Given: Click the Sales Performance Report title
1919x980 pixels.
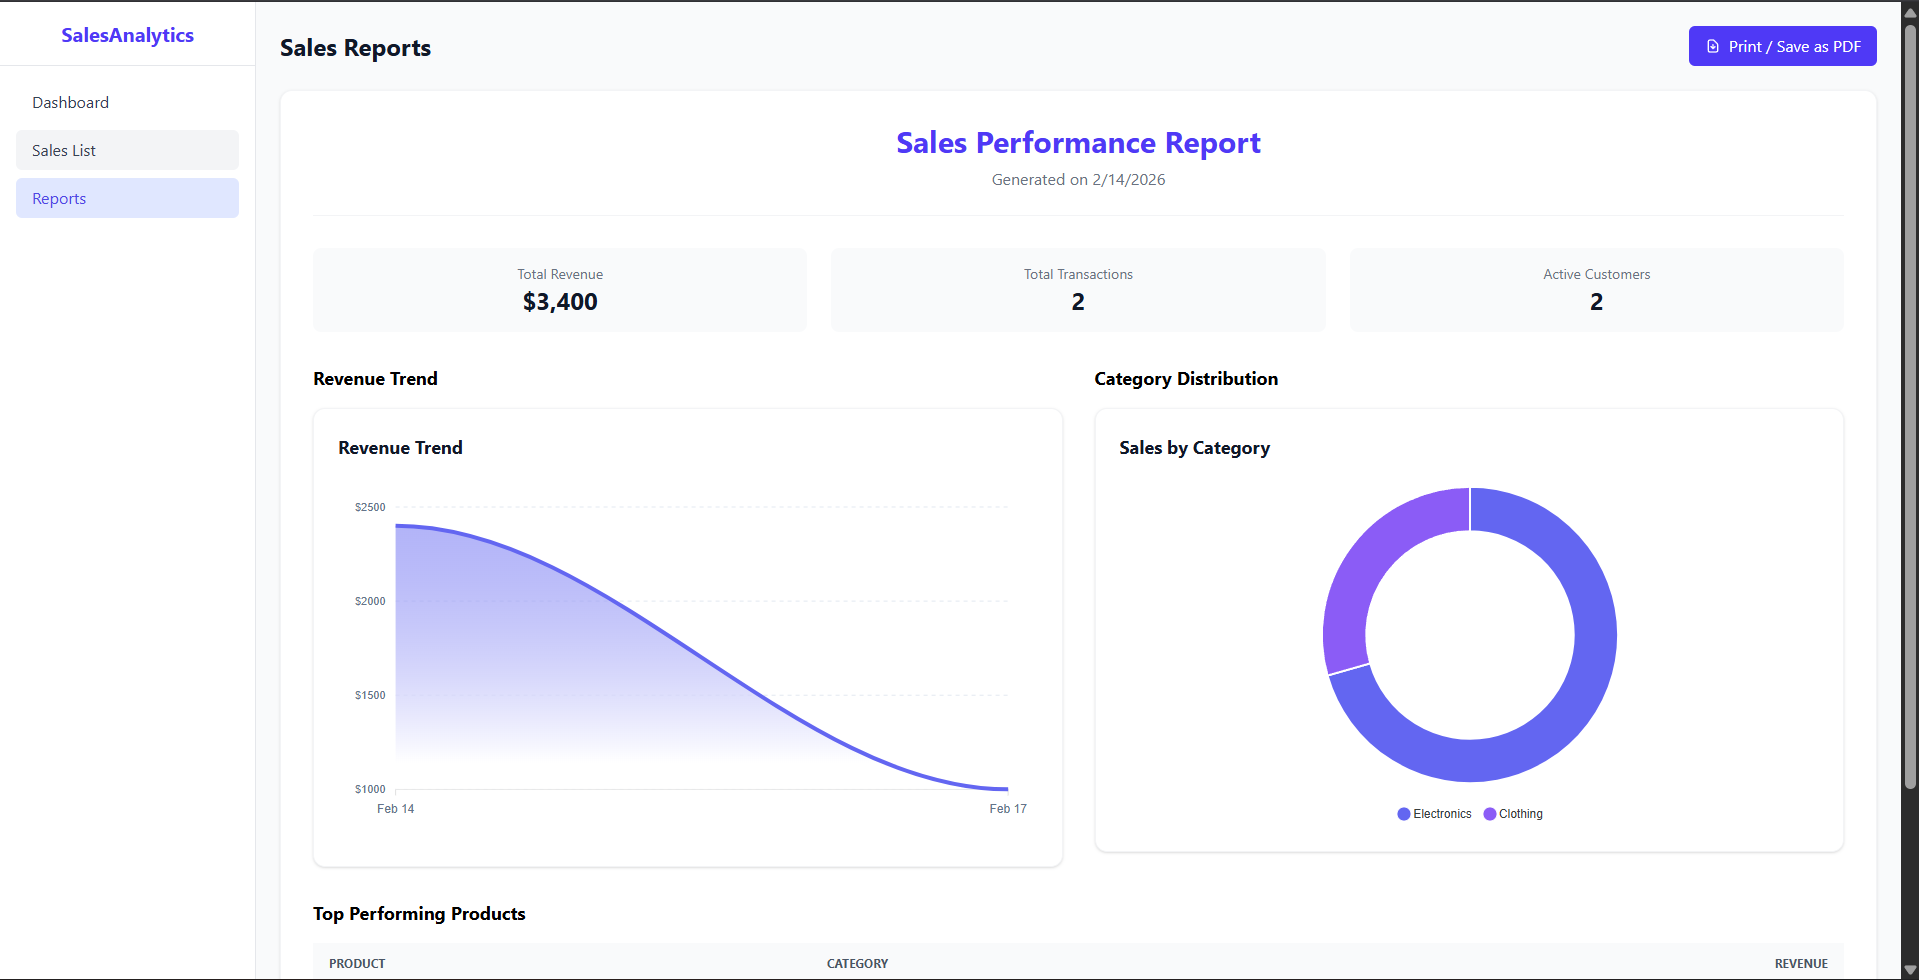Looking at the screenshot, I should coord(1077,143).
